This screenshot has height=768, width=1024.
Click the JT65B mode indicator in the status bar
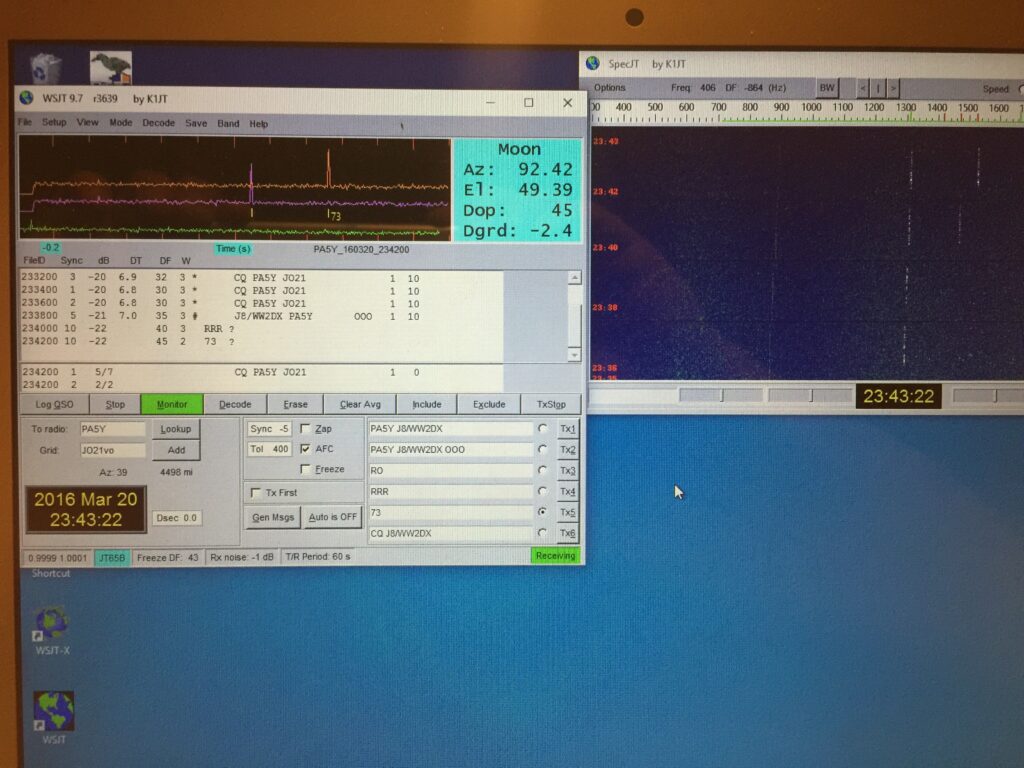click(x=112, y=557)
